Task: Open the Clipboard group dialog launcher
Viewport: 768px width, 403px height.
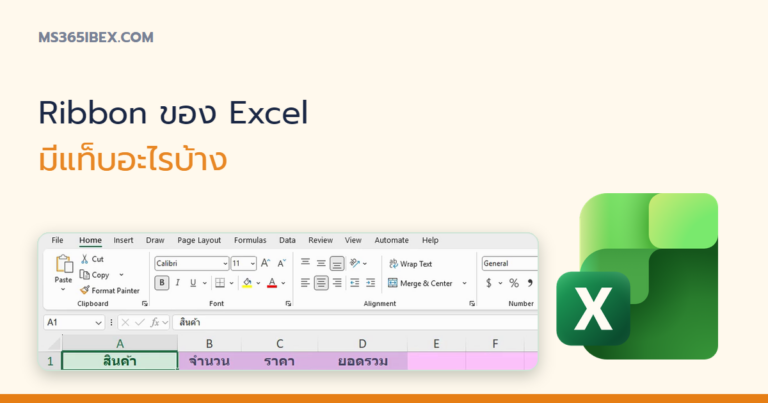Action: click(x=144, y=304)
